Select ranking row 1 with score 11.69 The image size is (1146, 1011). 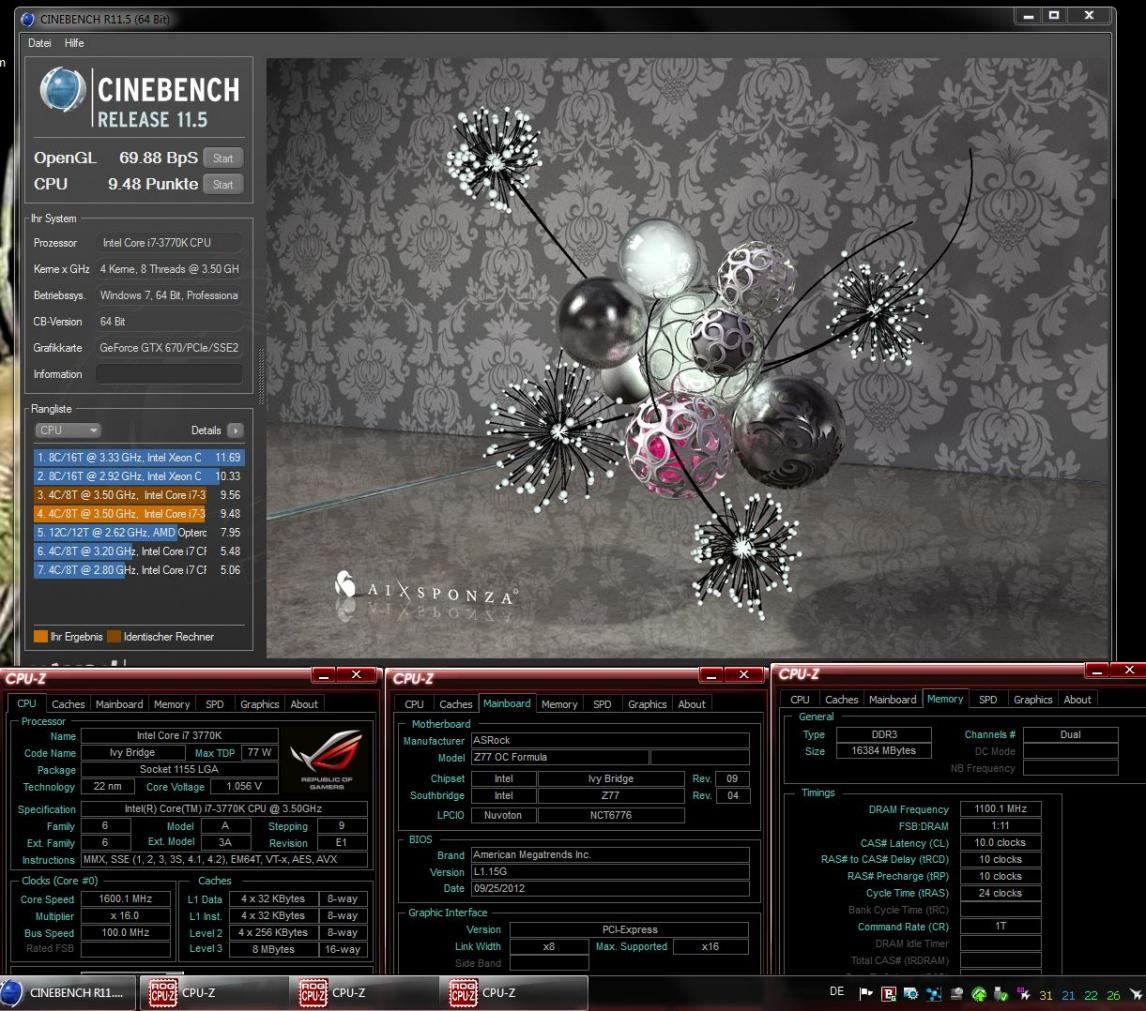139,458
